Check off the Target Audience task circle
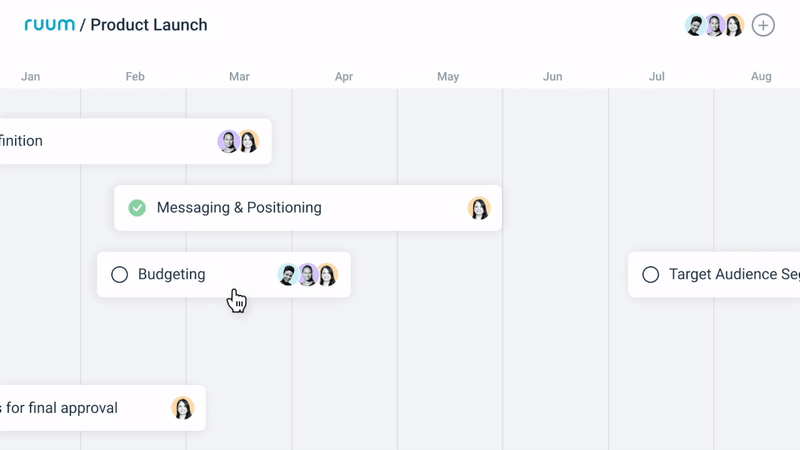 tap(650, 274)
